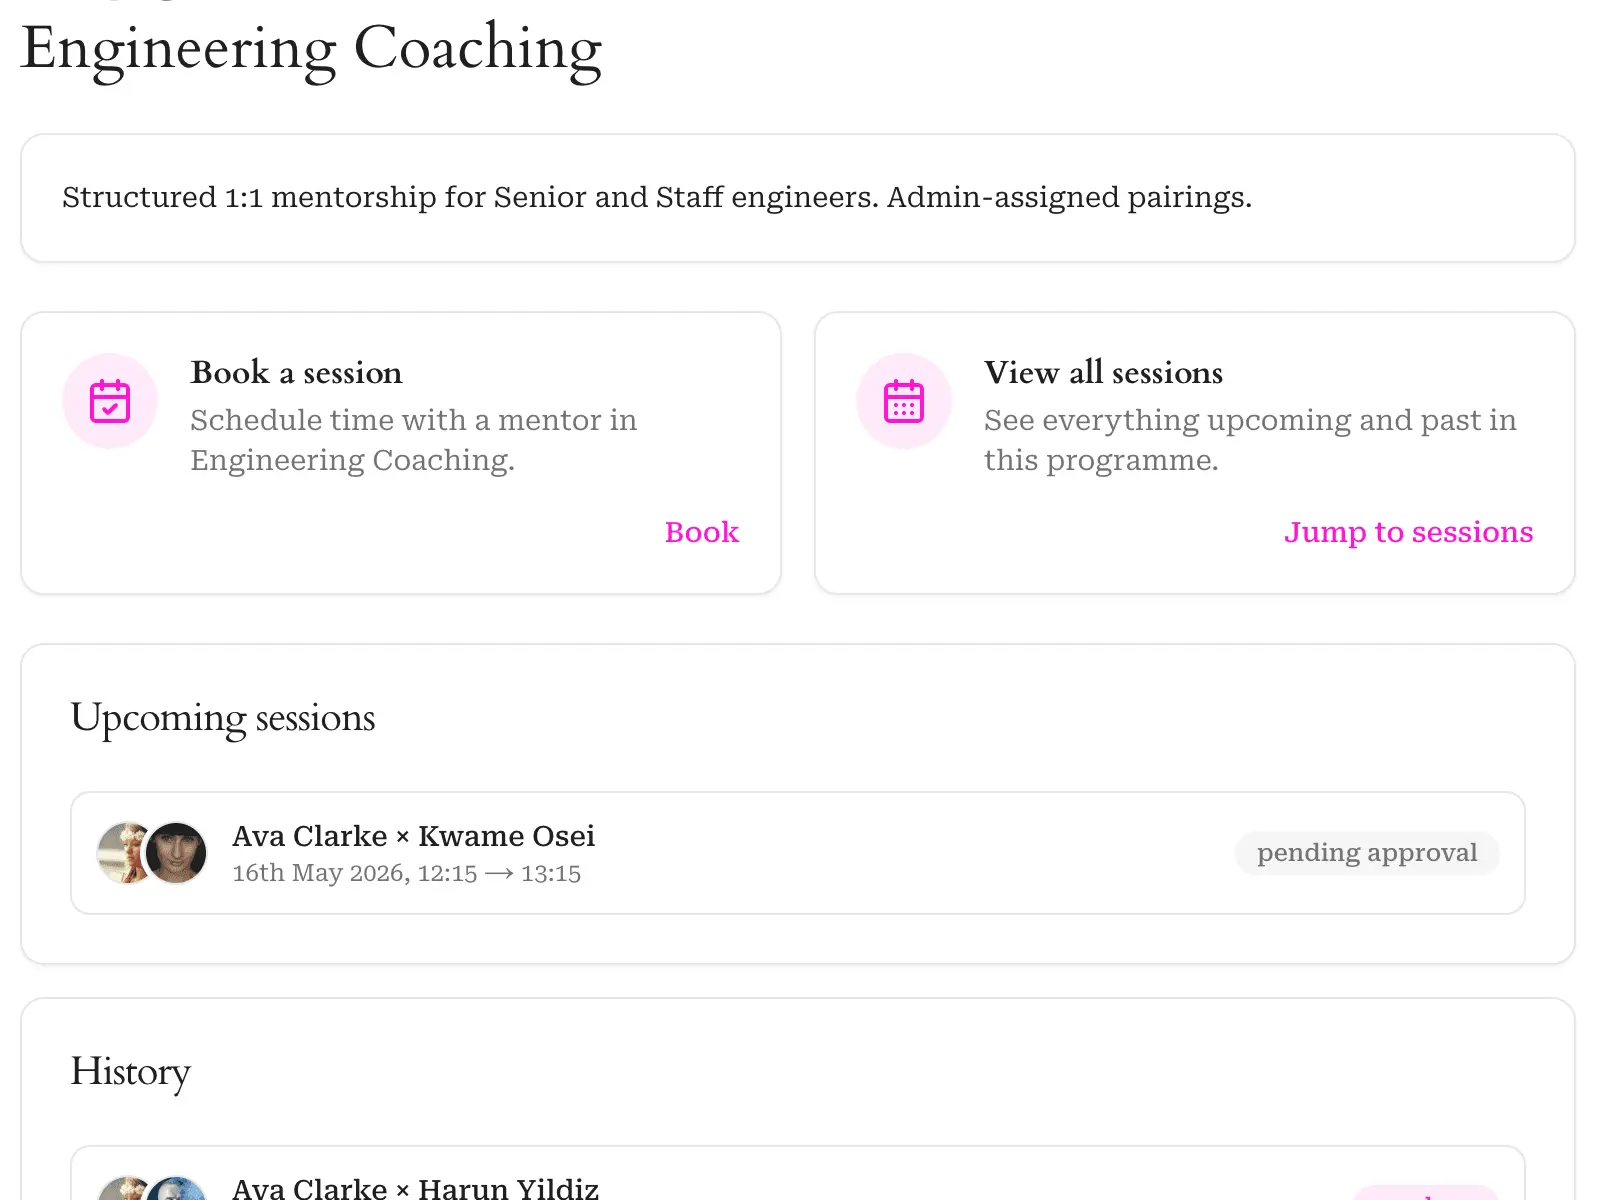Click the Schedule time with a mentor description

[414, 440]
